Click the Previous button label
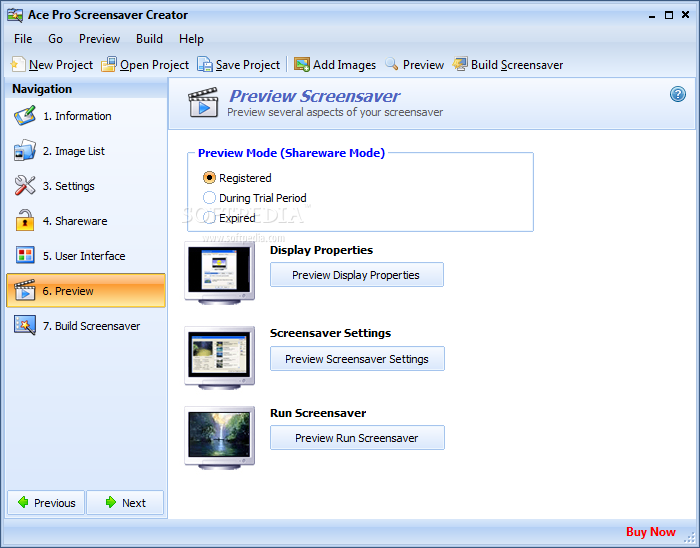Screen dimensions: 700x548 [54, 503]
